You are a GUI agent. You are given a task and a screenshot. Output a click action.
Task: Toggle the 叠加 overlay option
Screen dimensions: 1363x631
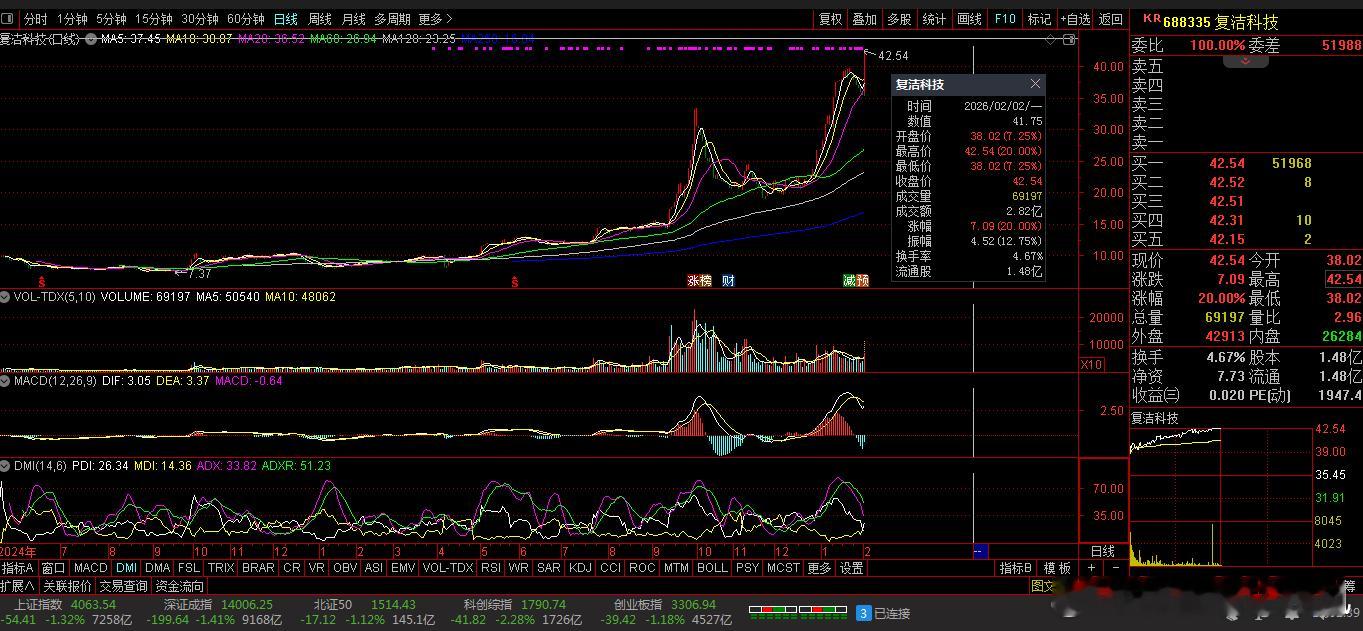864,19
